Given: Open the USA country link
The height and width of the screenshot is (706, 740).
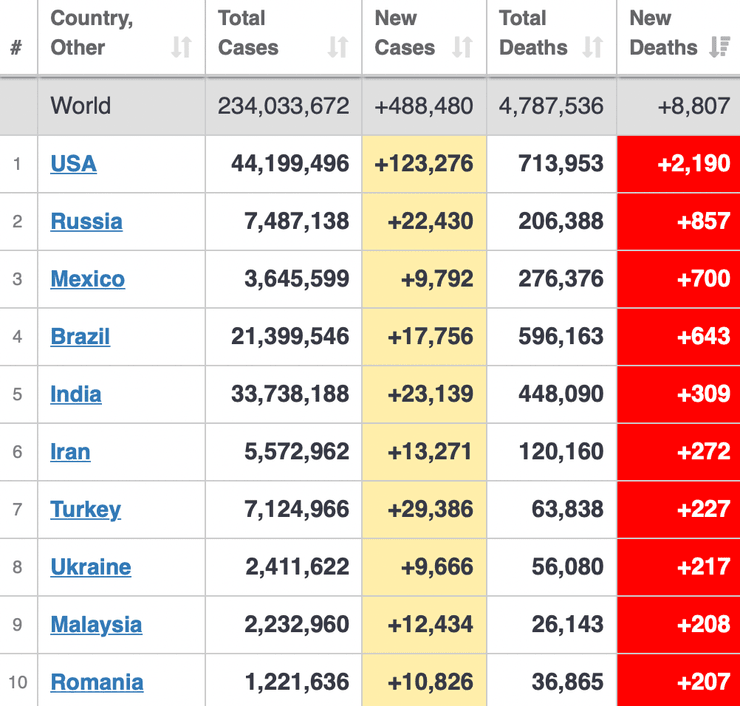Looking at the screenshot, I should point(73,163).
